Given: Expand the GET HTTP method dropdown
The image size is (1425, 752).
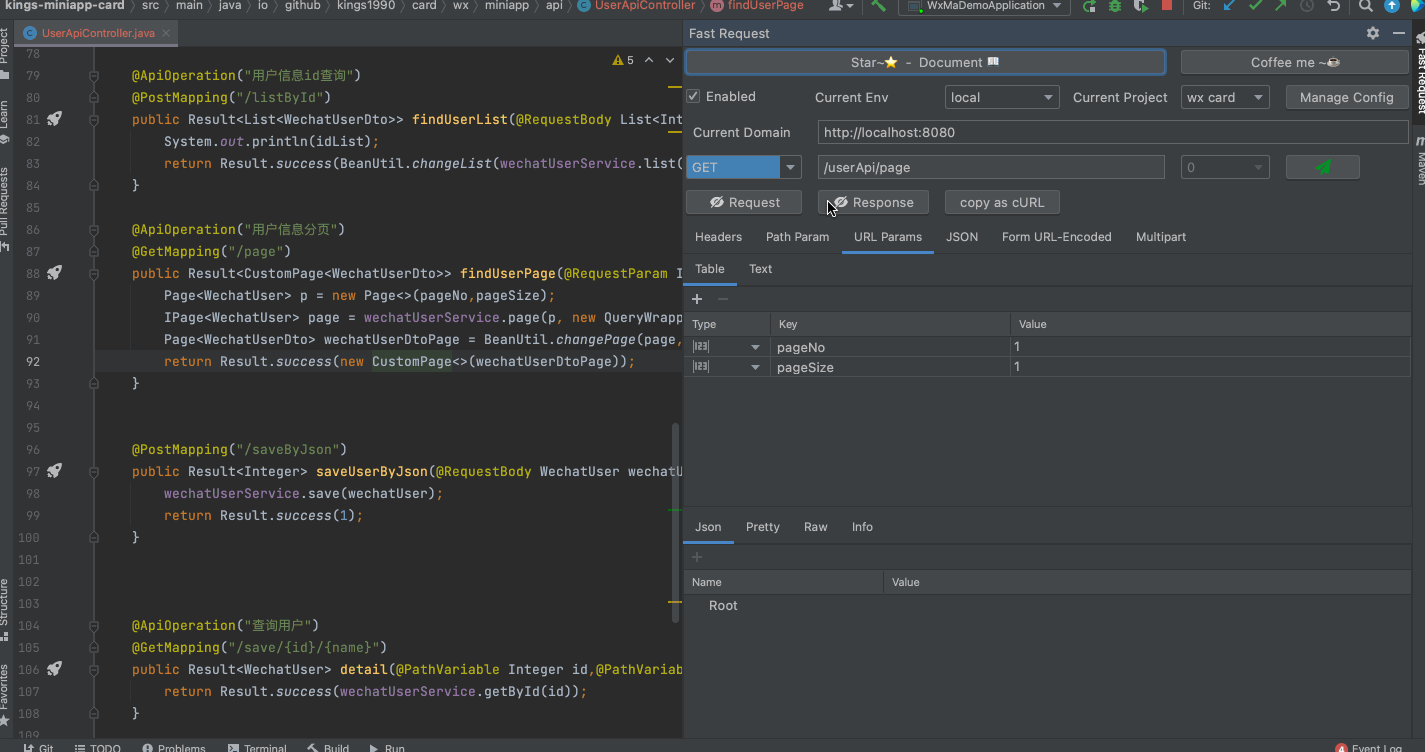Looking at the screenshot, I should 790,167.
